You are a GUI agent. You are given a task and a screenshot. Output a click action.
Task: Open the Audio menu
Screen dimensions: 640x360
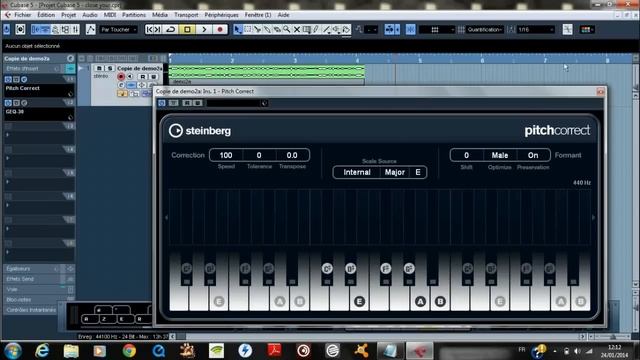pos(89,15)
